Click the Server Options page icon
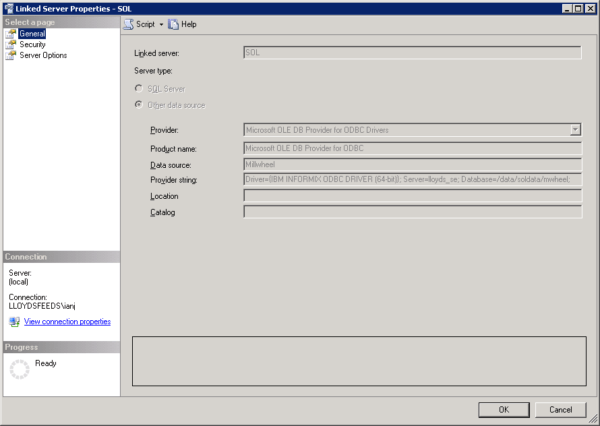600x426 pixels. (x=12, y=55)
